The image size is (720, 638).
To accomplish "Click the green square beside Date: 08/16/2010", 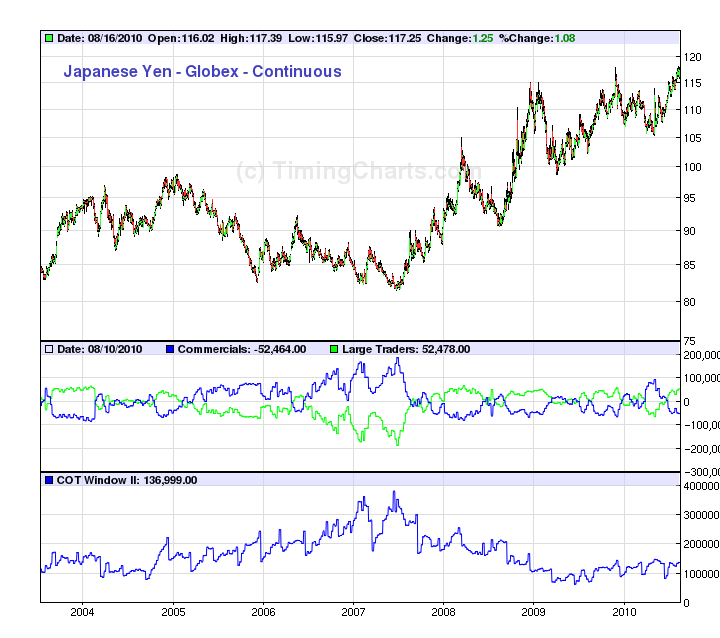I will point(49,38).
